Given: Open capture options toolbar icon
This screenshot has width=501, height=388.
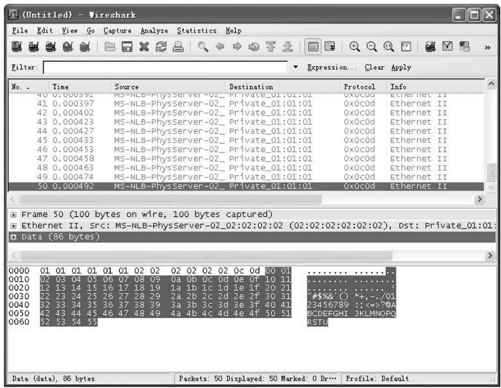Looking at the screenshot, I should tap(34, 47).
